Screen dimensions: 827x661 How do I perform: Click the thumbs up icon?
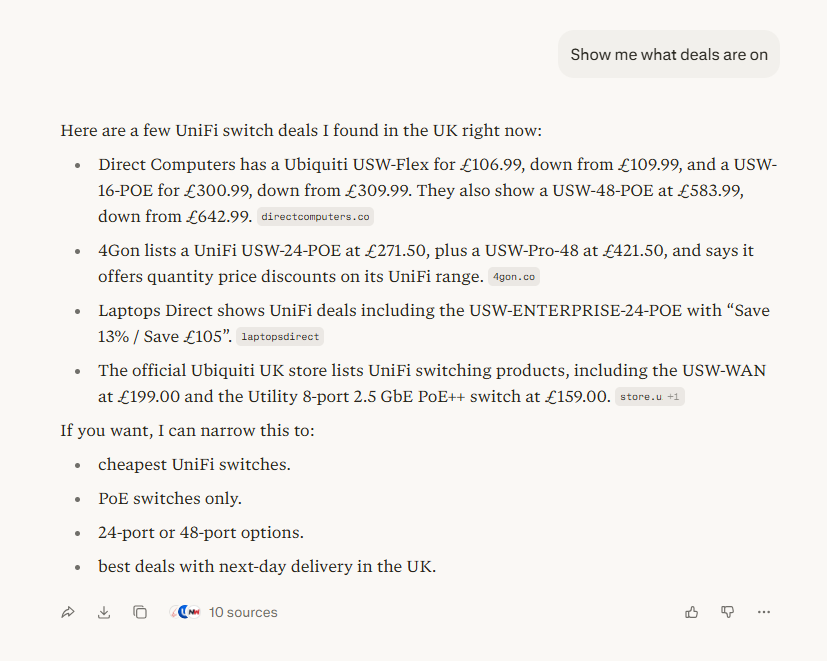coord(692,612)
